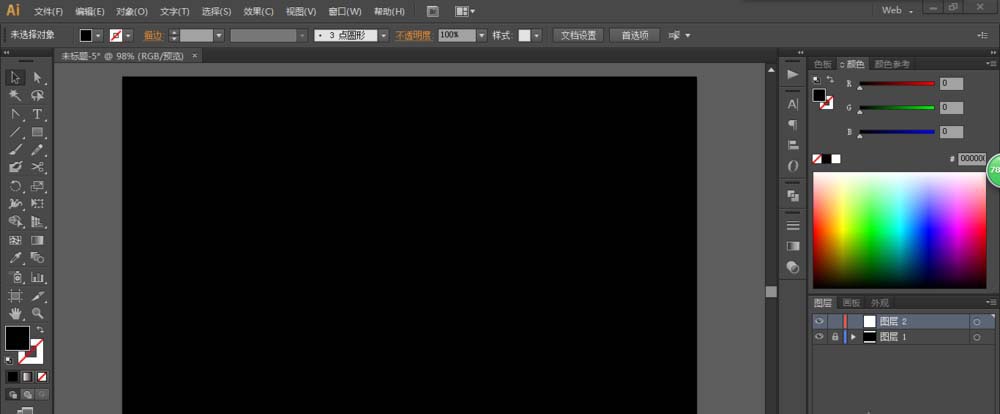Select the Gradient tool in toolbox
The height and width of the screenshot is (414, 1000).
(38, 240)
